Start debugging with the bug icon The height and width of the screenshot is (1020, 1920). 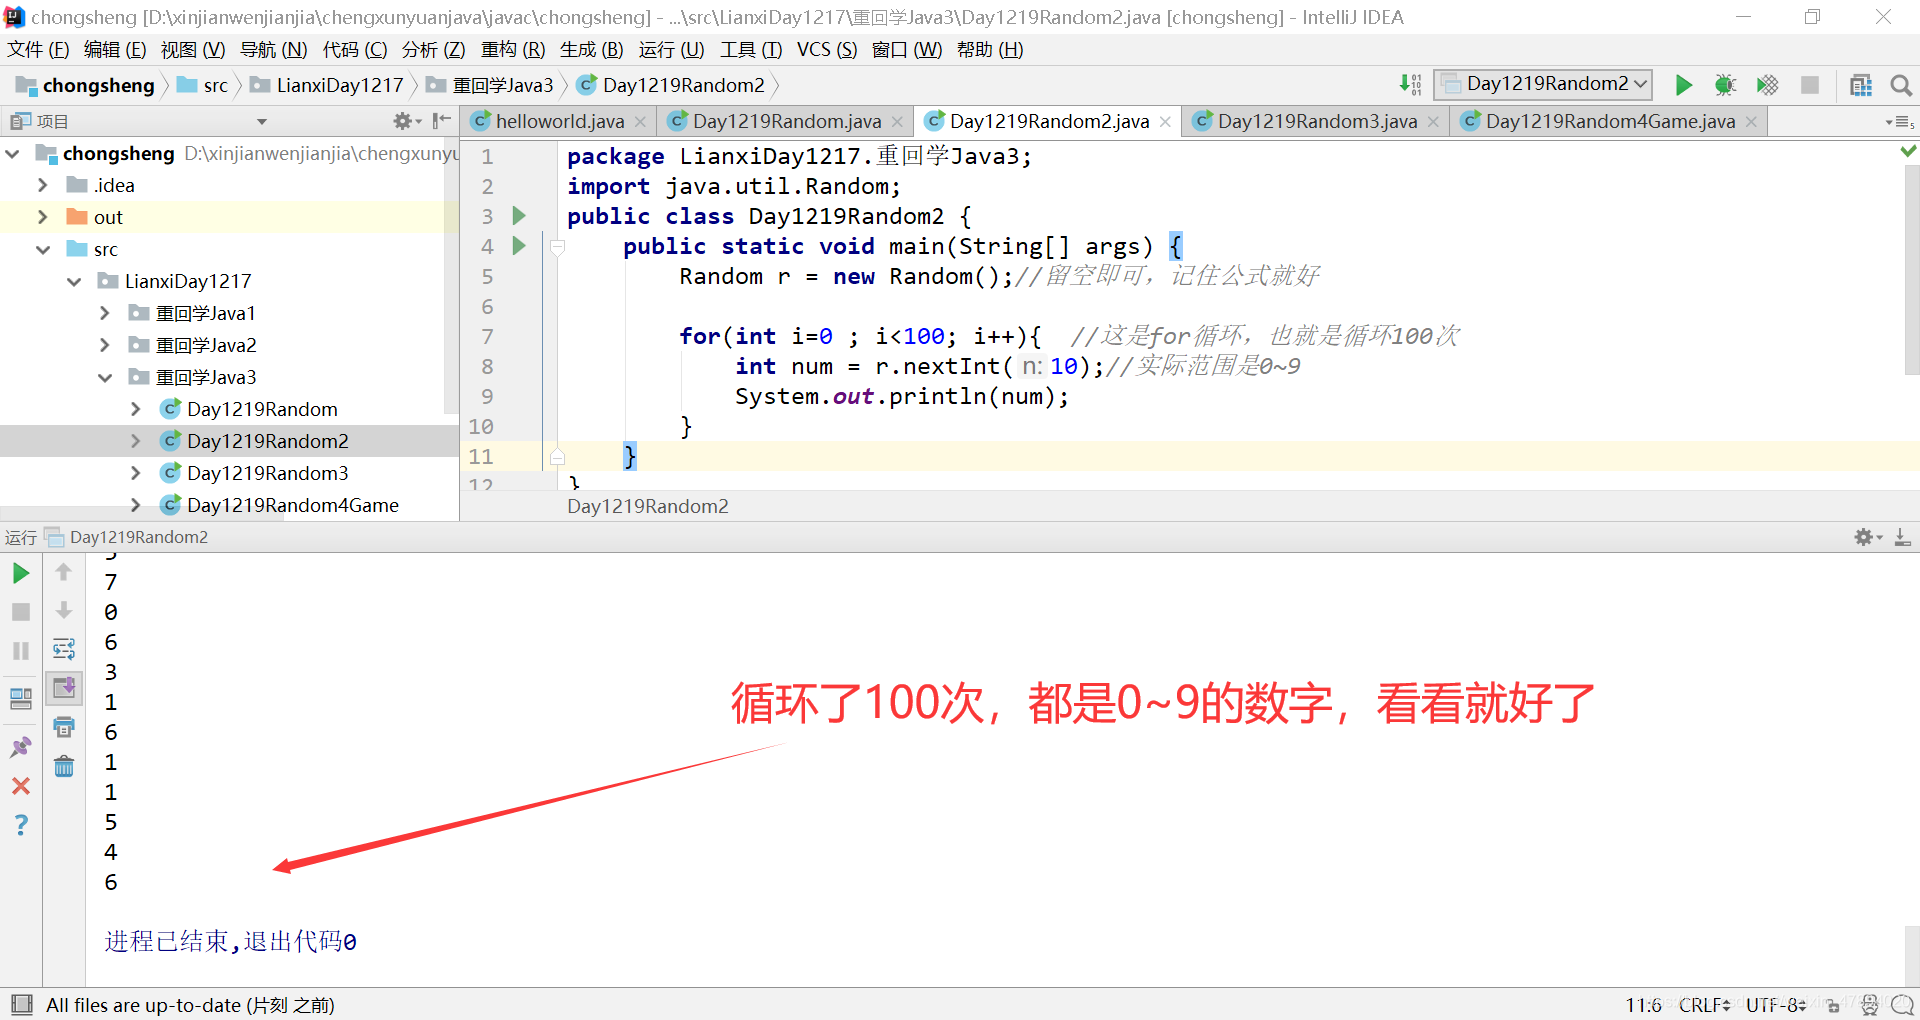[x=1724, y=85]
